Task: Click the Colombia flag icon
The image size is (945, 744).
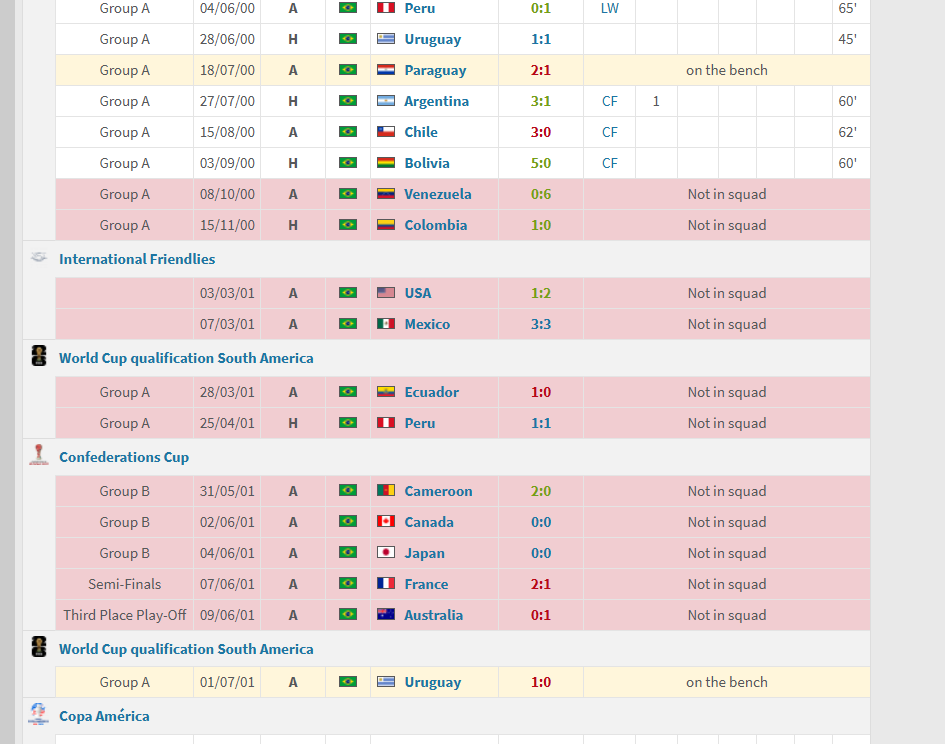Action: tap(386, 225)
